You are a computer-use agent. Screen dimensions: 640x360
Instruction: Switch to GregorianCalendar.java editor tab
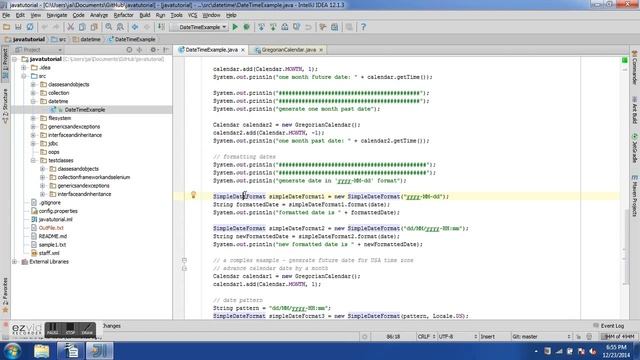288,50
